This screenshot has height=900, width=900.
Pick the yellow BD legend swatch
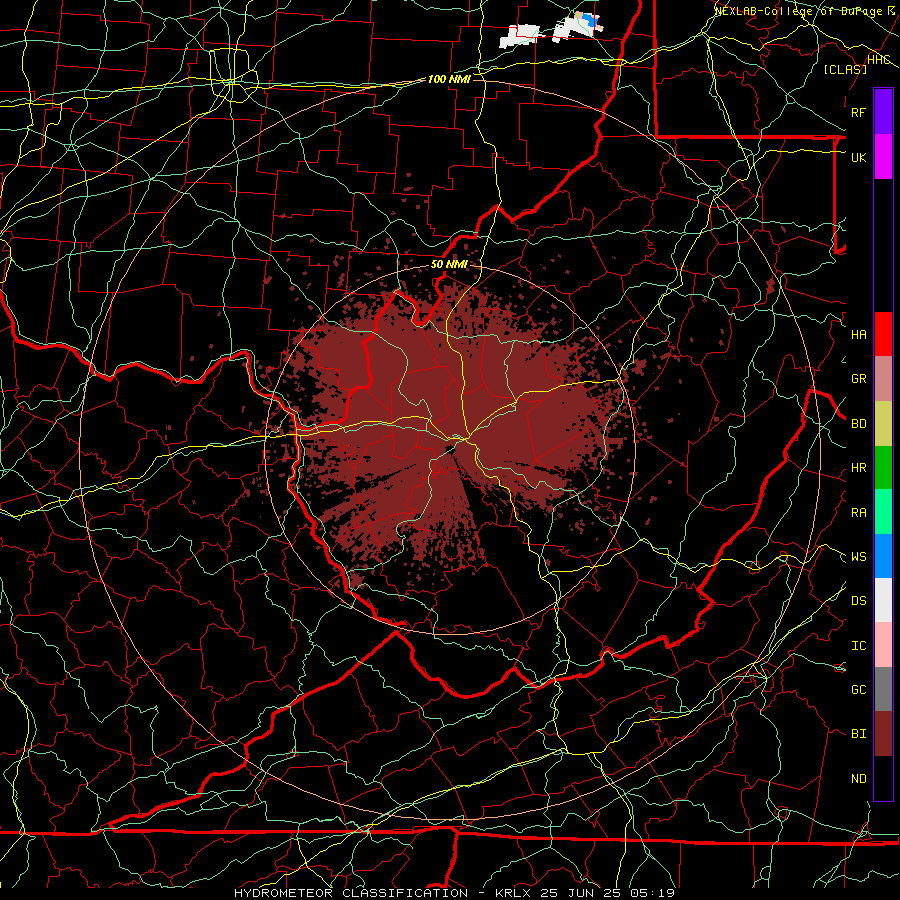[x=883, y=423]
